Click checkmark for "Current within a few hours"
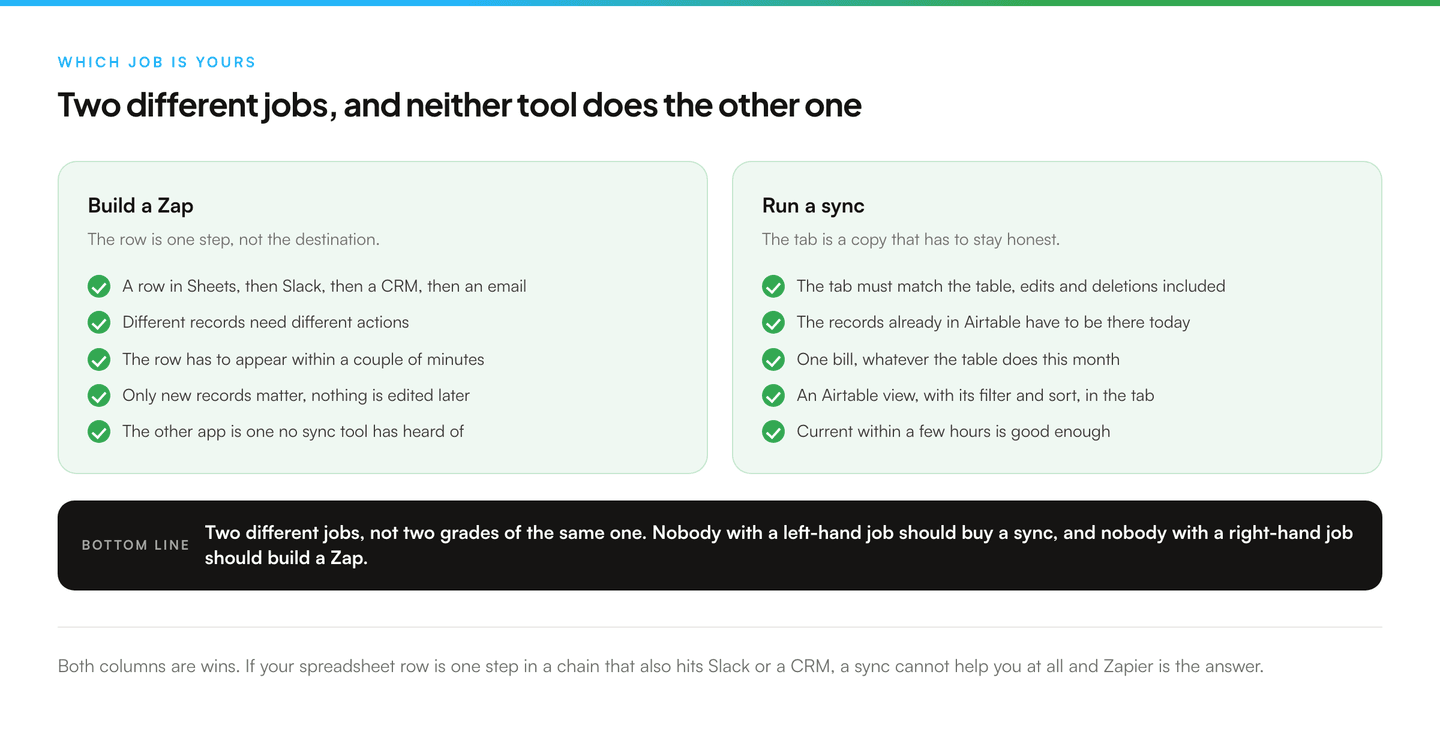1440x737 pixels. click(x=773, y=432)
